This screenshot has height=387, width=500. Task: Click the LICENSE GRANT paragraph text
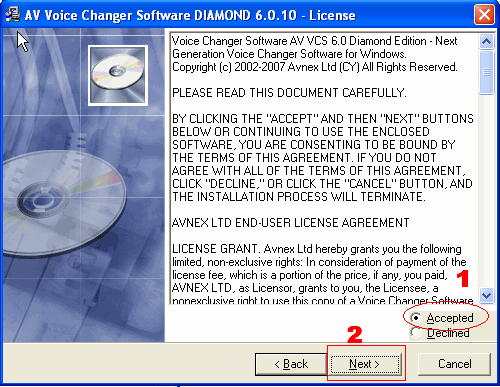(322, 275)
